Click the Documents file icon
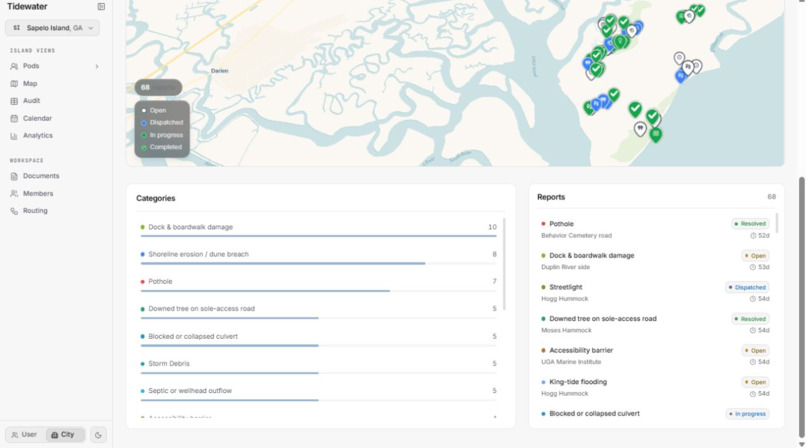Viewport: 806px width, 448px height. click(x=14, y=176)
